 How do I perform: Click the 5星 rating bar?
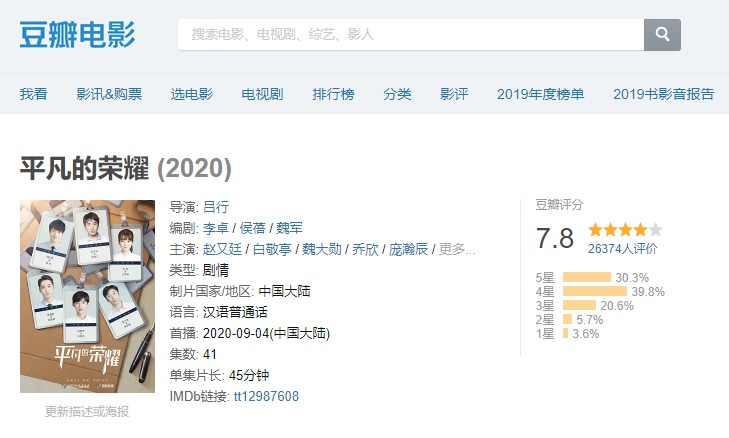[587, 278]
